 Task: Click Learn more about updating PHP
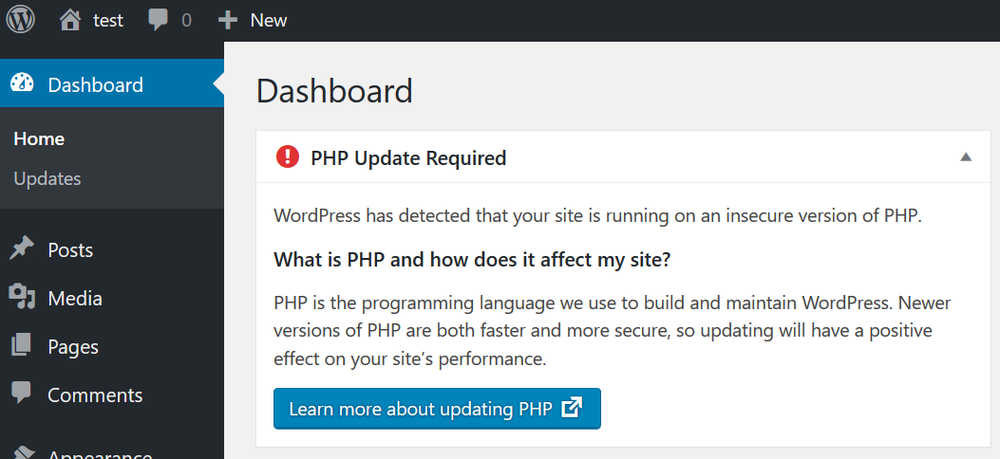click(437, 408)
